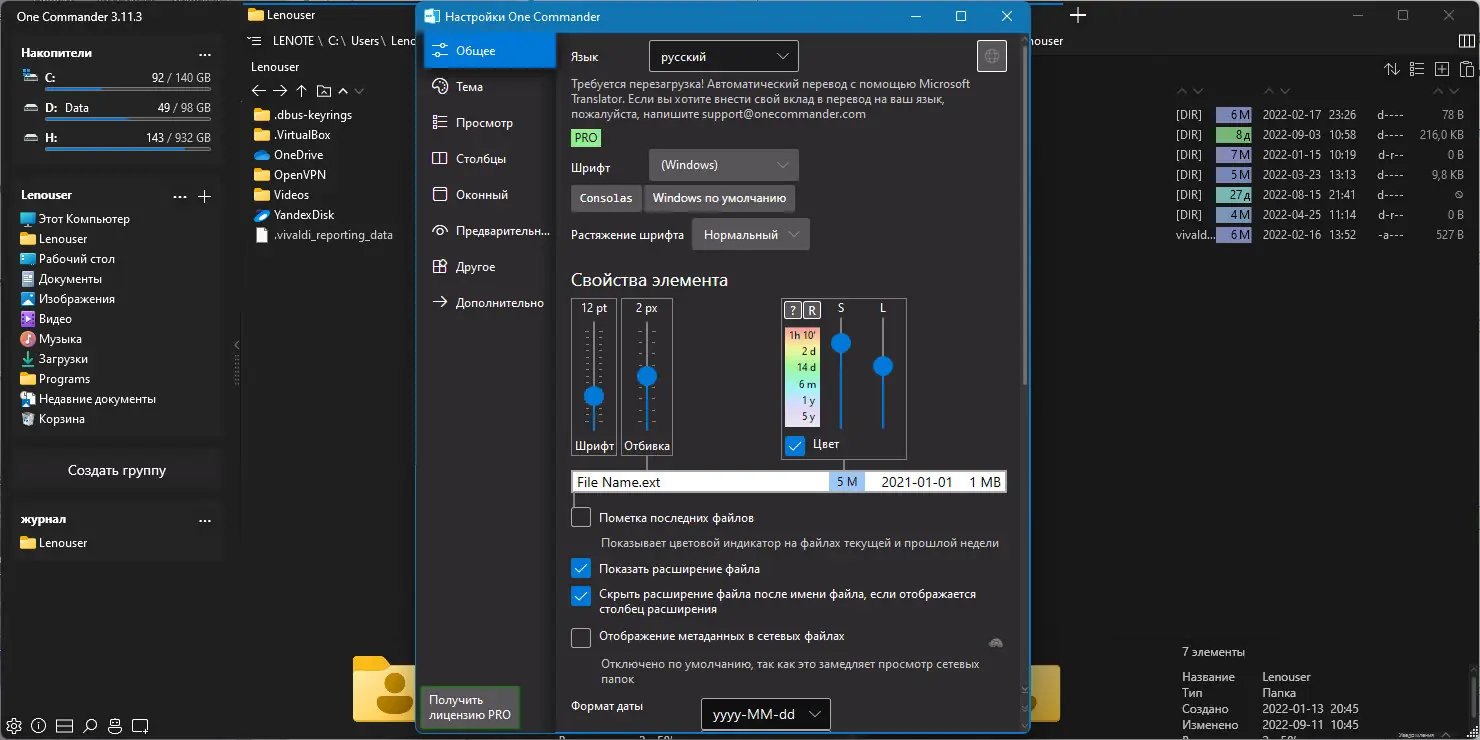
Task: Navigate up one folder level
Action: click(x=301, y=91)
